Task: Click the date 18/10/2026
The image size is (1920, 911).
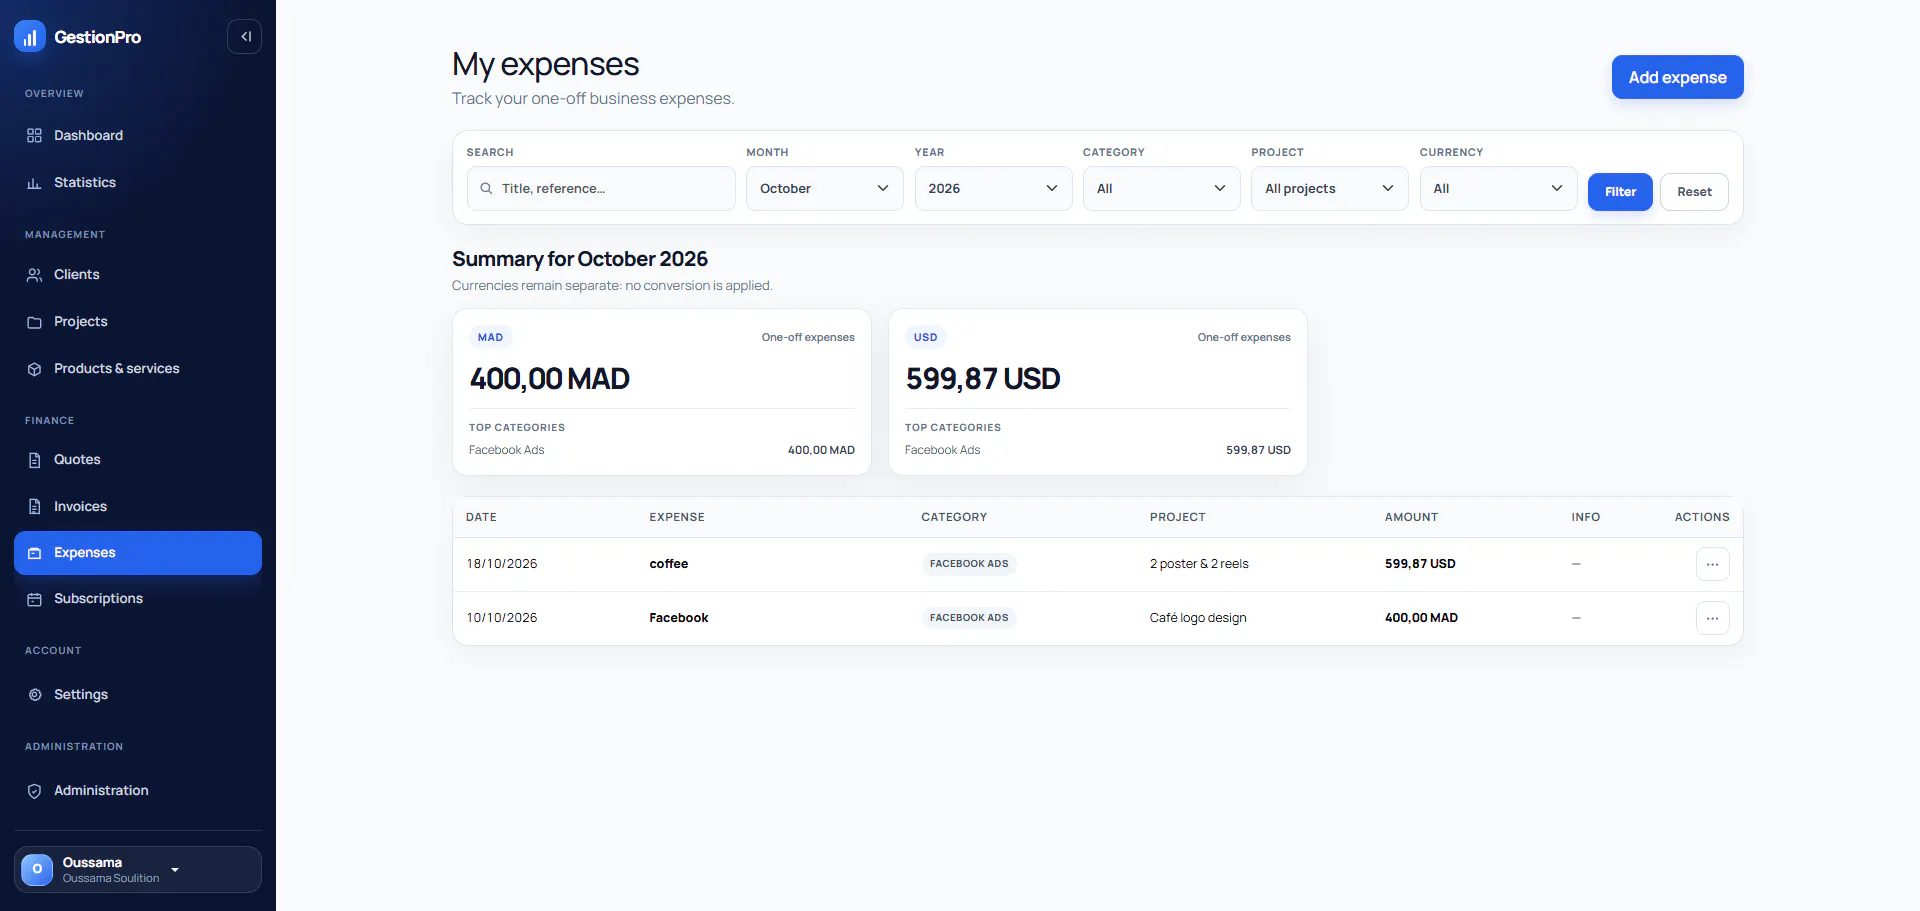Action: (x=502, y=564)
